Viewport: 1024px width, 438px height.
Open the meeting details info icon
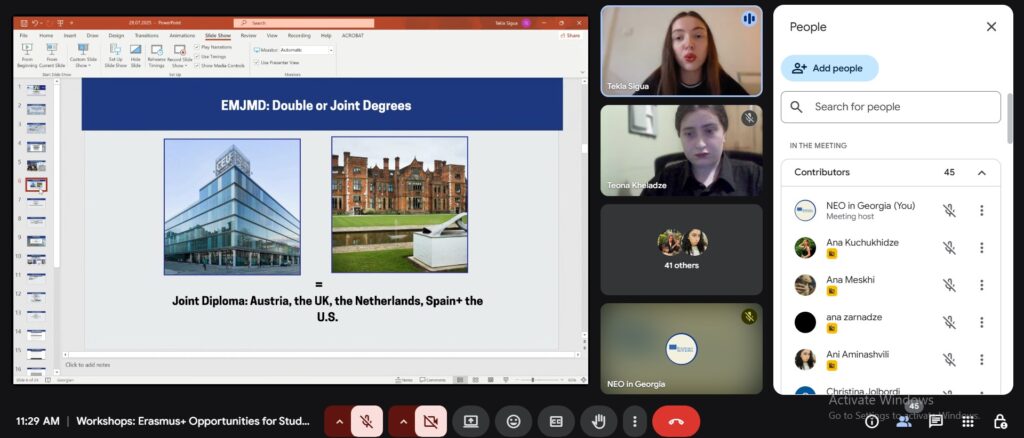point(871,422)
